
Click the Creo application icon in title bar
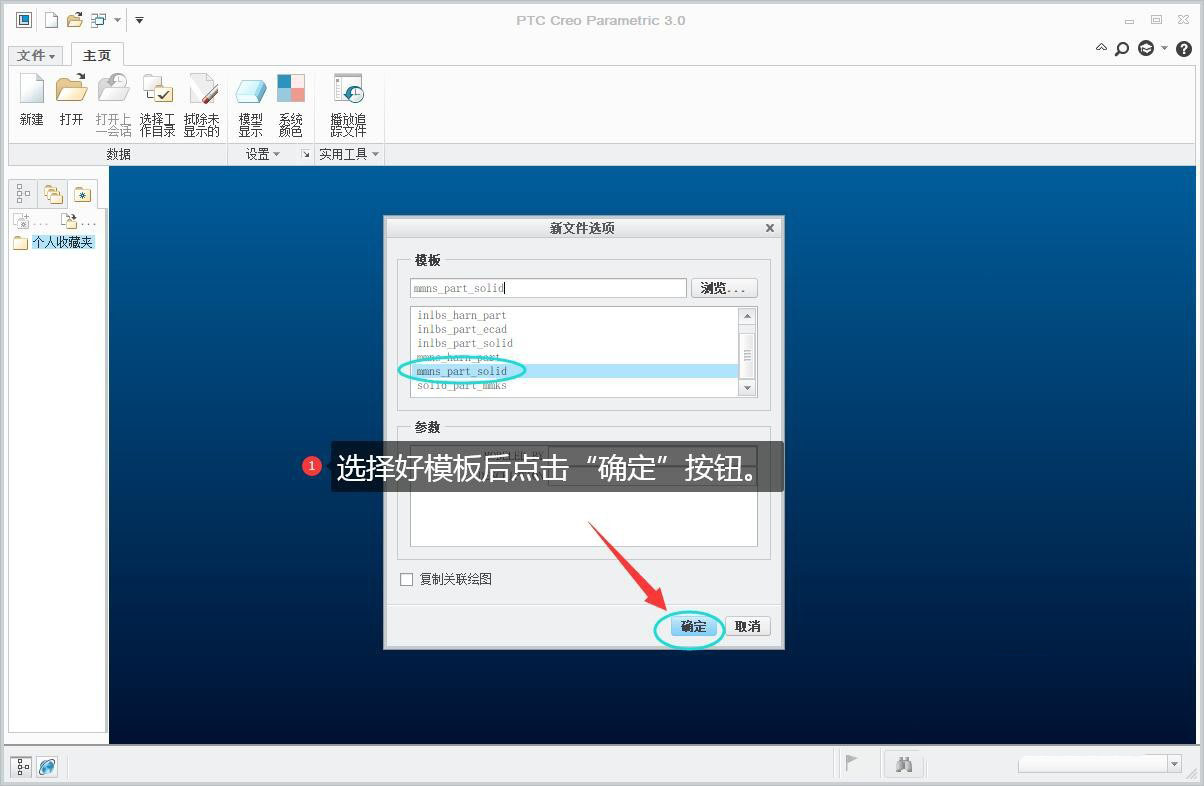coord(24,20)
